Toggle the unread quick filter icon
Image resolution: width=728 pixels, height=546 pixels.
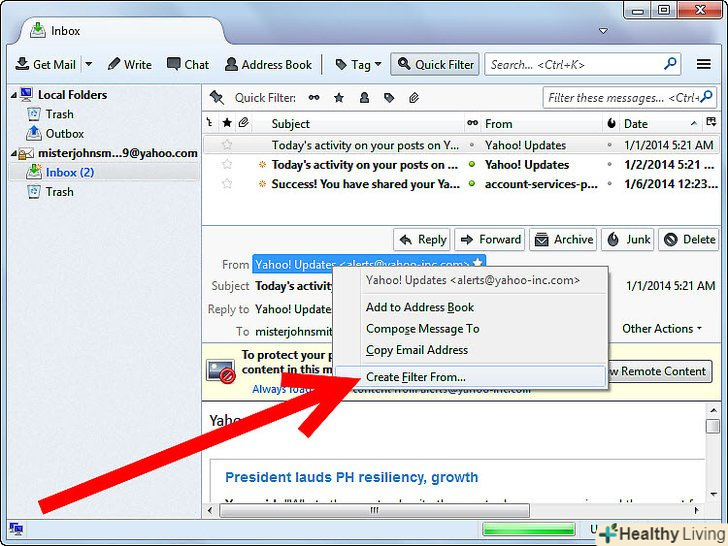[x=314, y=98]
